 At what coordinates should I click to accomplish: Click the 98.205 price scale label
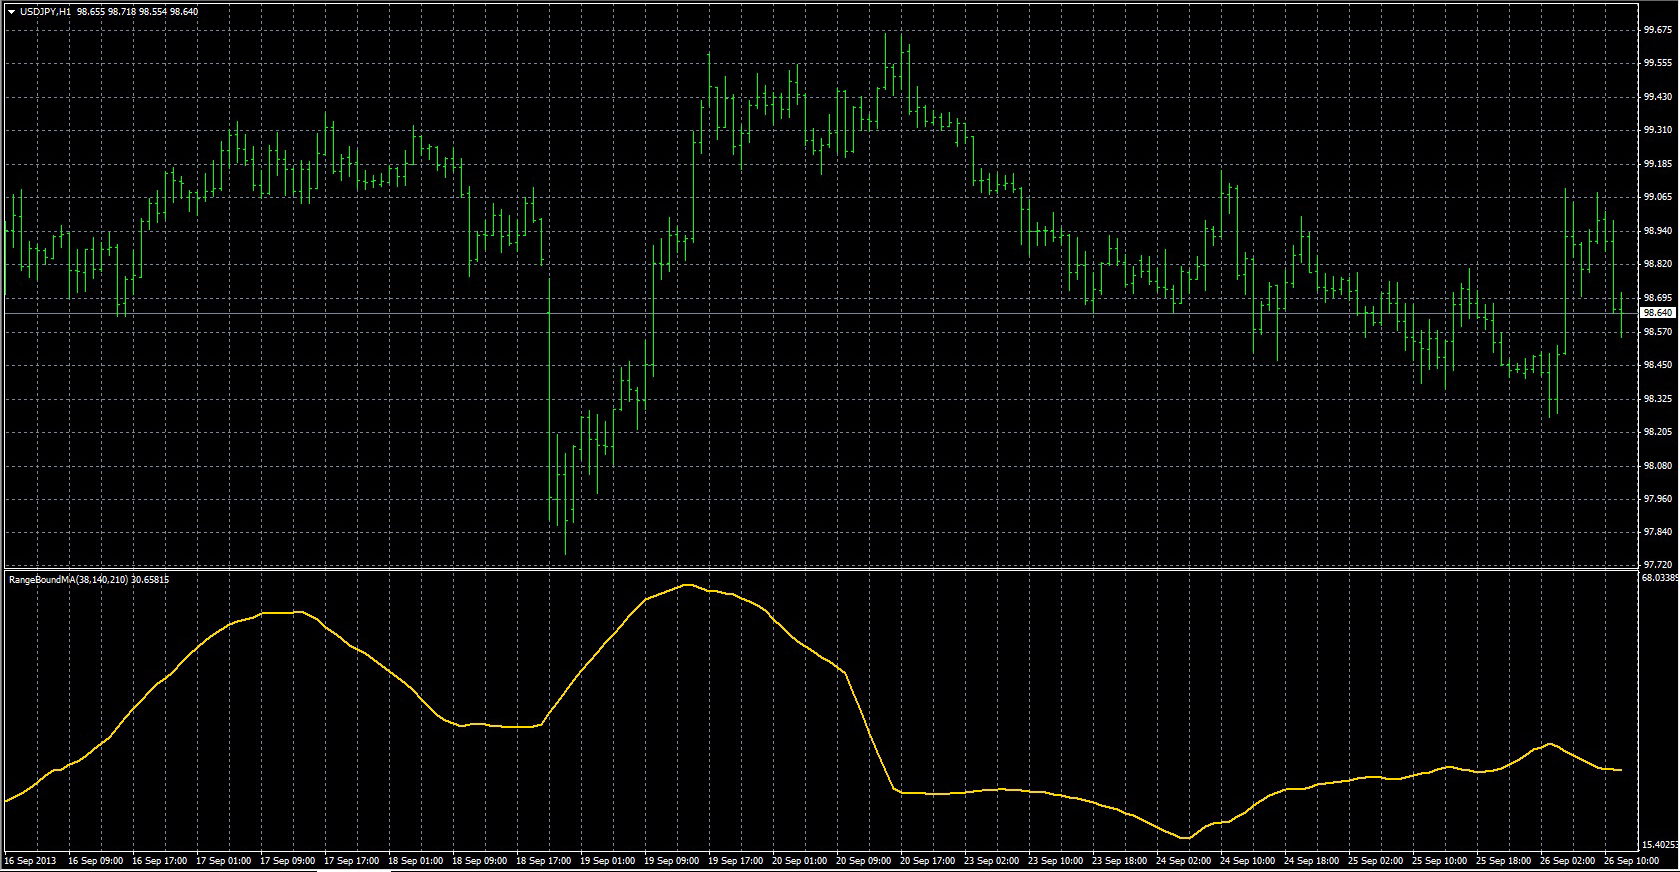[1657, 432]
